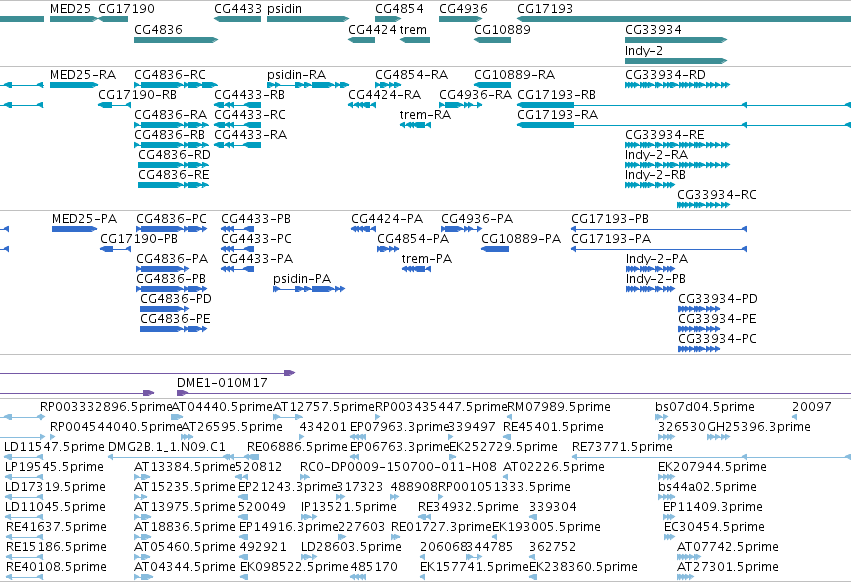851x582 pixels.
Task: Select the CG4936 gene label
Action: [463, 9]
